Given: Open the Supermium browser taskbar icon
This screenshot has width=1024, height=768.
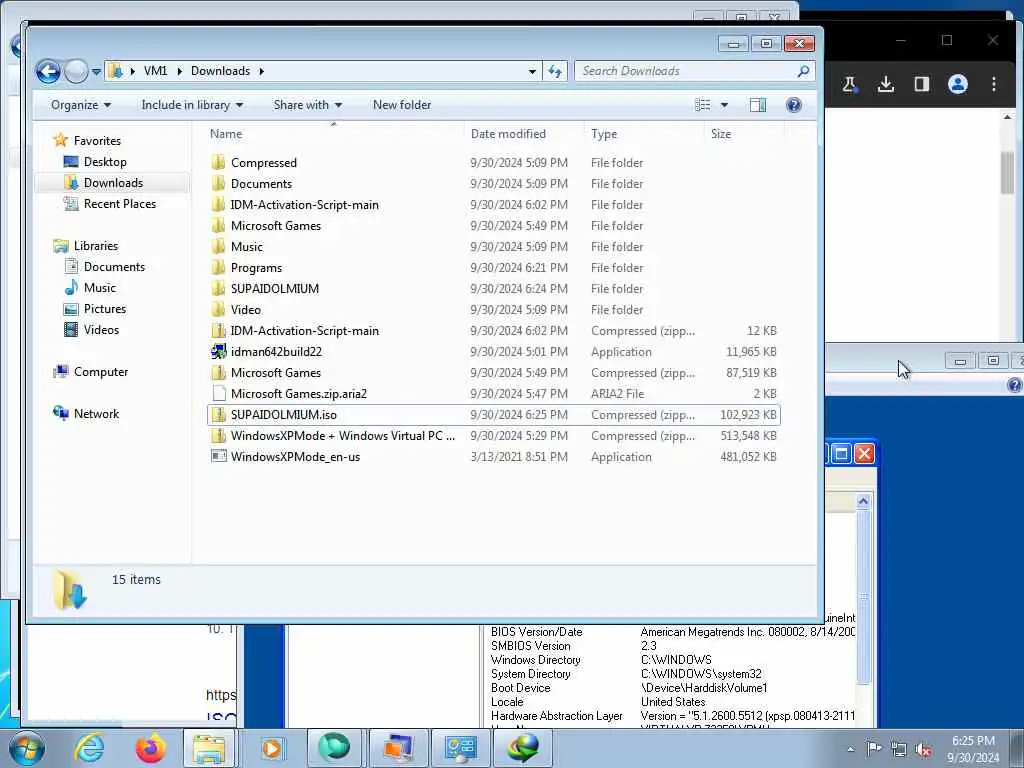Looking at the screenshot, I should (x=334, y=748).
